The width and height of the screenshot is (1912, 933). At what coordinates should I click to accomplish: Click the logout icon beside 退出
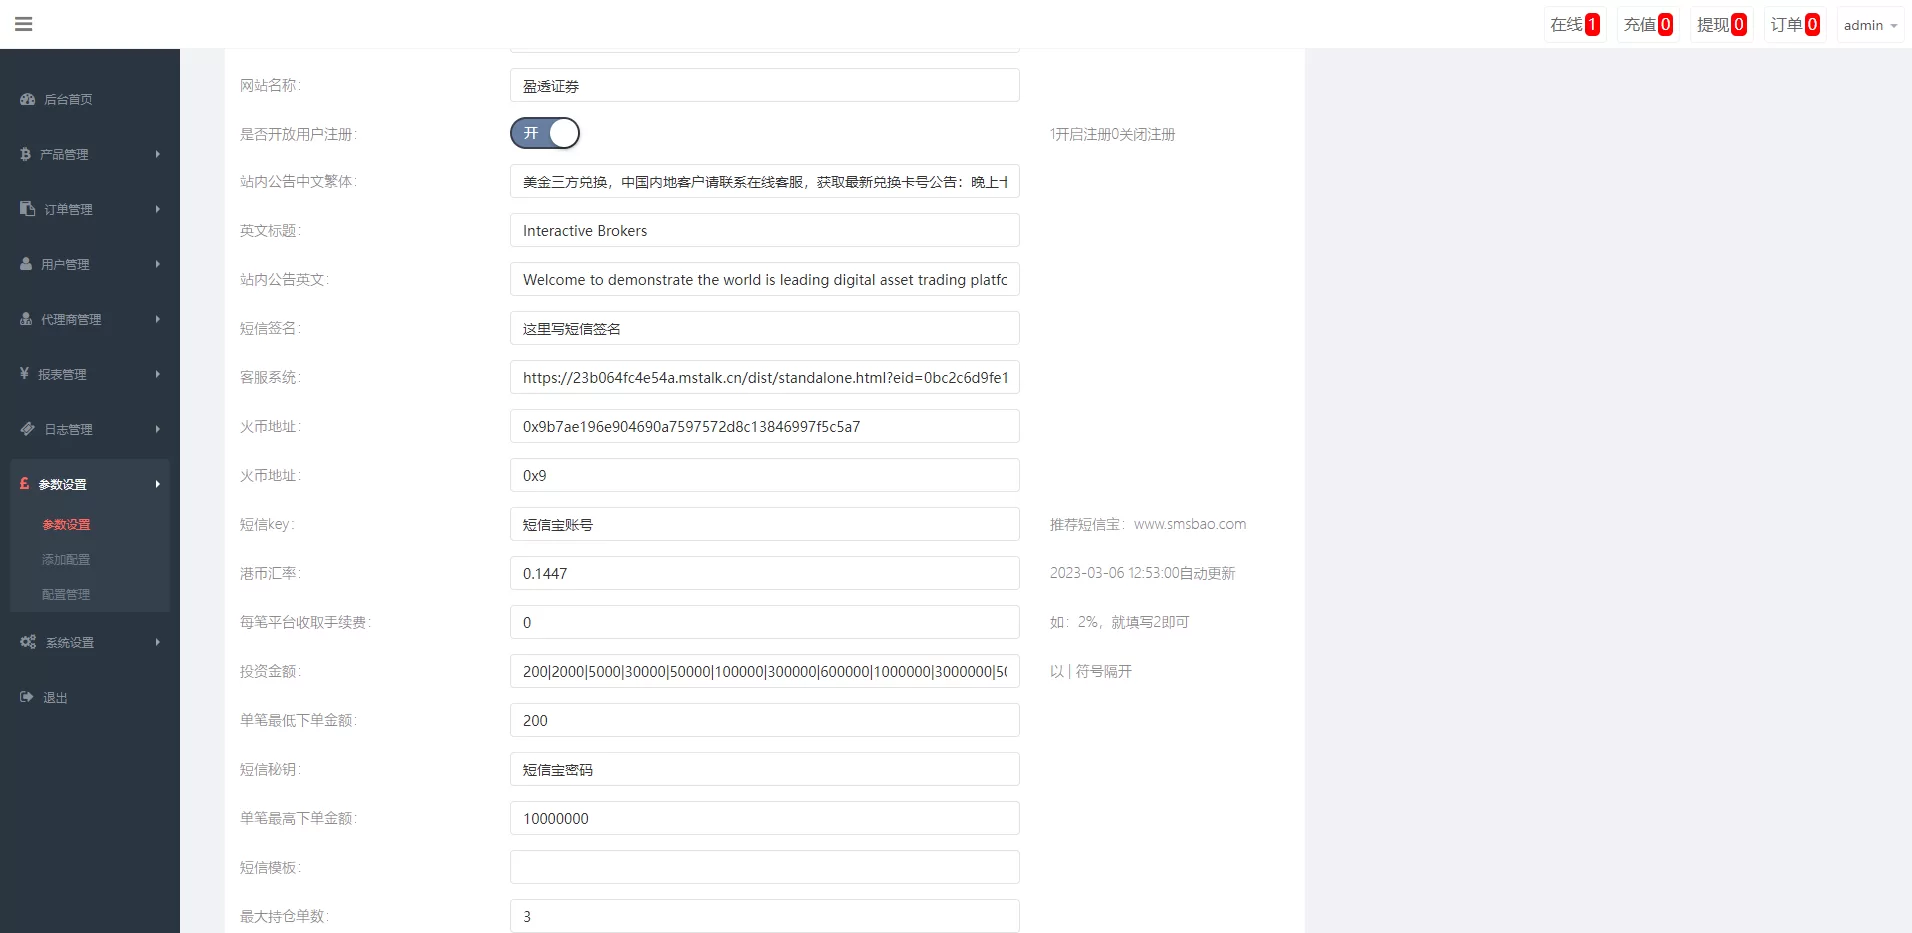coord(27,697)
